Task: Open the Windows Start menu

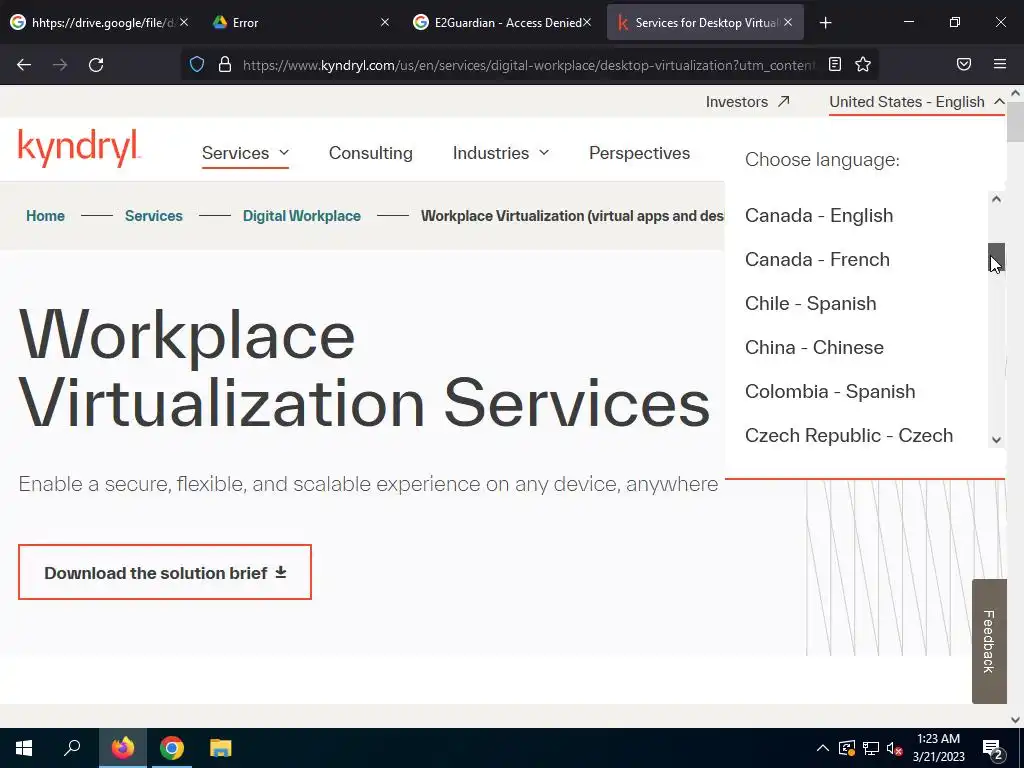Action: [x=24, y=748]
